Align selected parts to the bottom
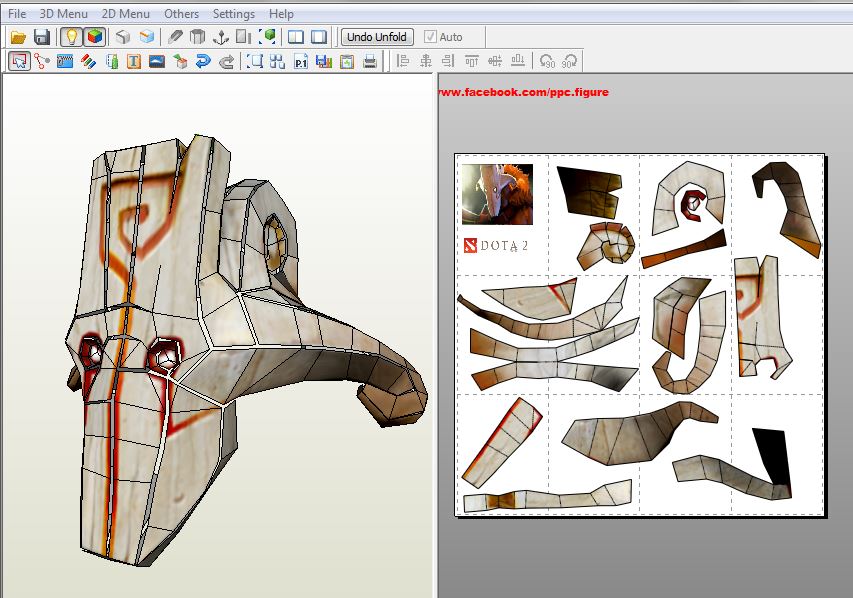The image size is (853, 598). pos(517,61)
